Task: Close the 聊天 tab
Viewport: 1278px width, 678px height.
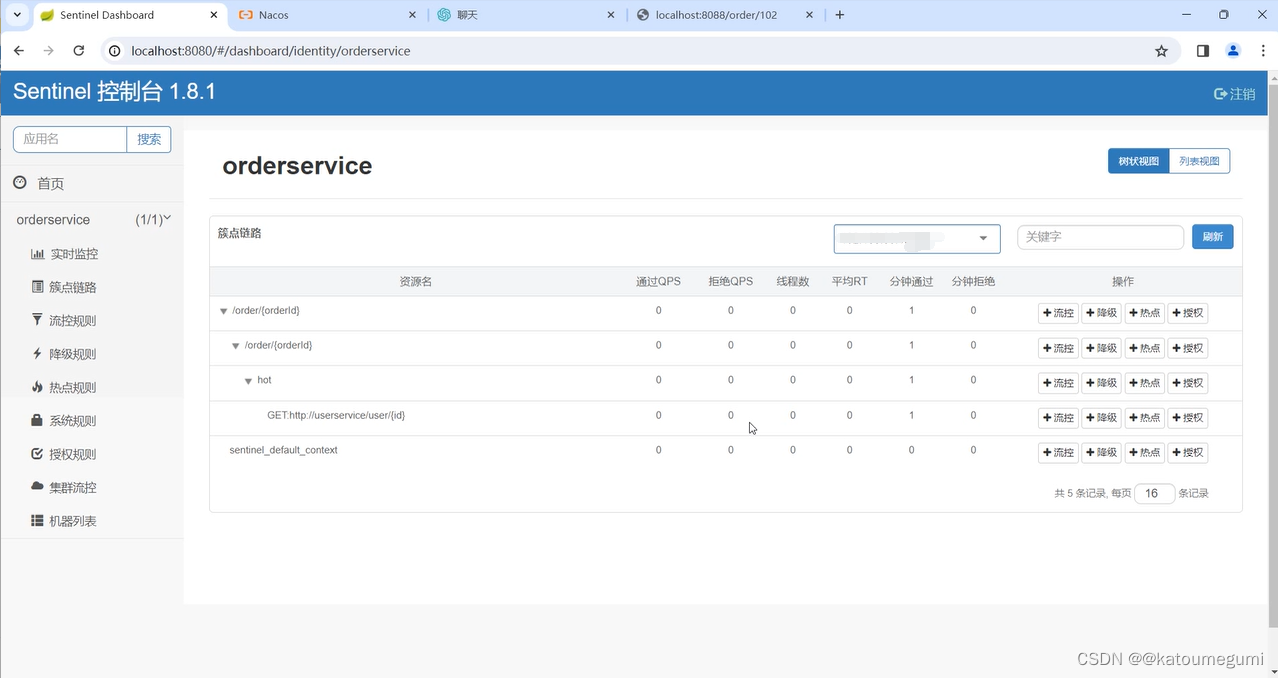Action: [612, 15]
